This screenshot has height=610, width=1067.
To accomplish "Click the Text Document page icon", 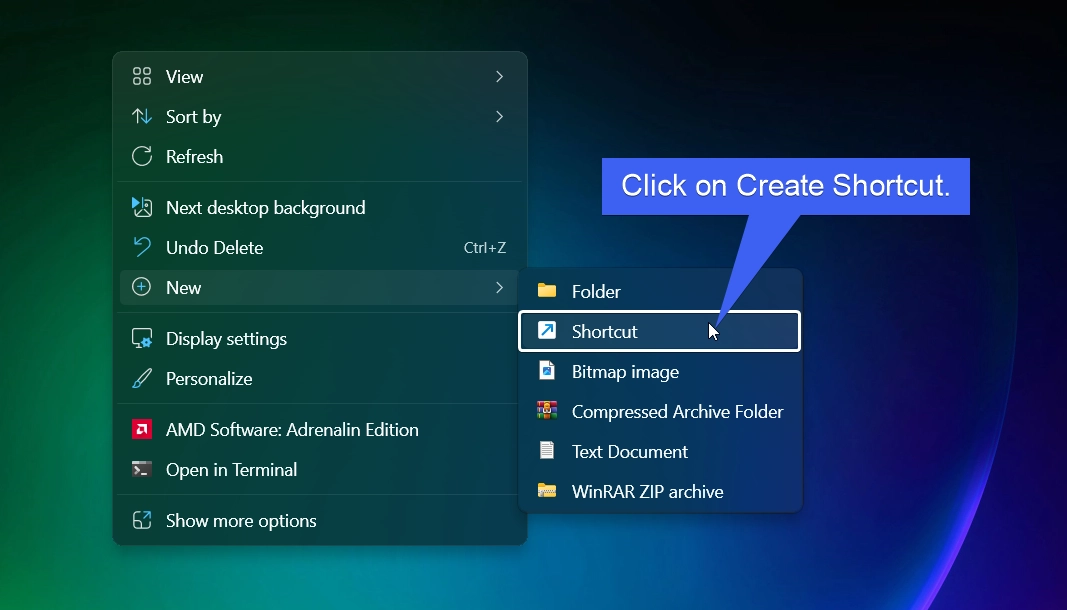I will click(547, 450).
